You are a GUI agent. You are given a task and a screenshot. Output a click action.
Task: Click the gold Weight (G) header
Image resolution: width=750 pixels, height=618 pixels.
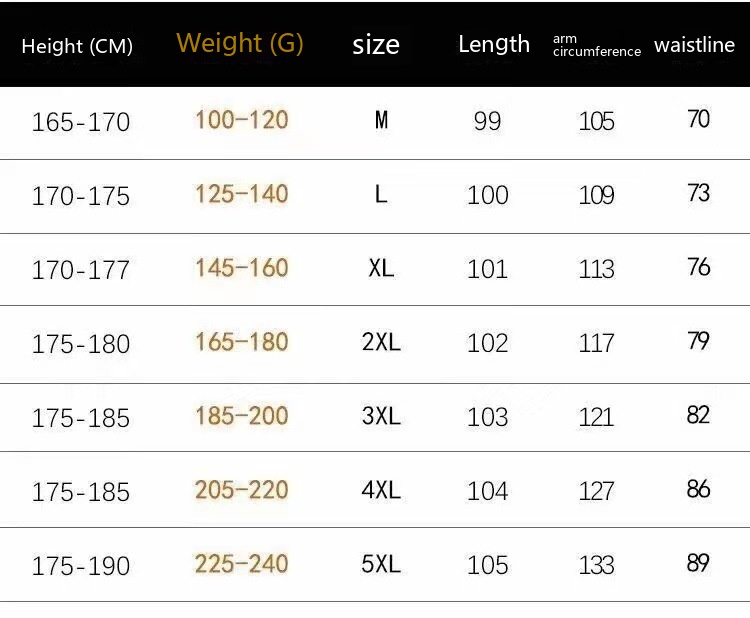point(240,44)
